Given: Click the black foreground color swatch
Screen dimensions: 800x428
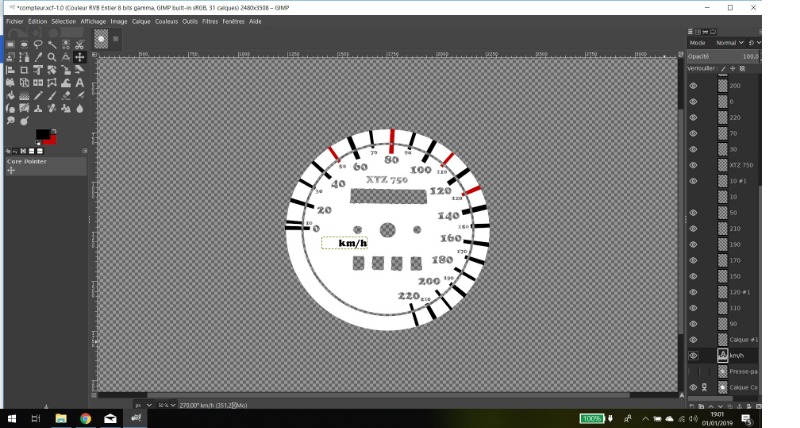Looking at the screenshot, I should (41, 134).
